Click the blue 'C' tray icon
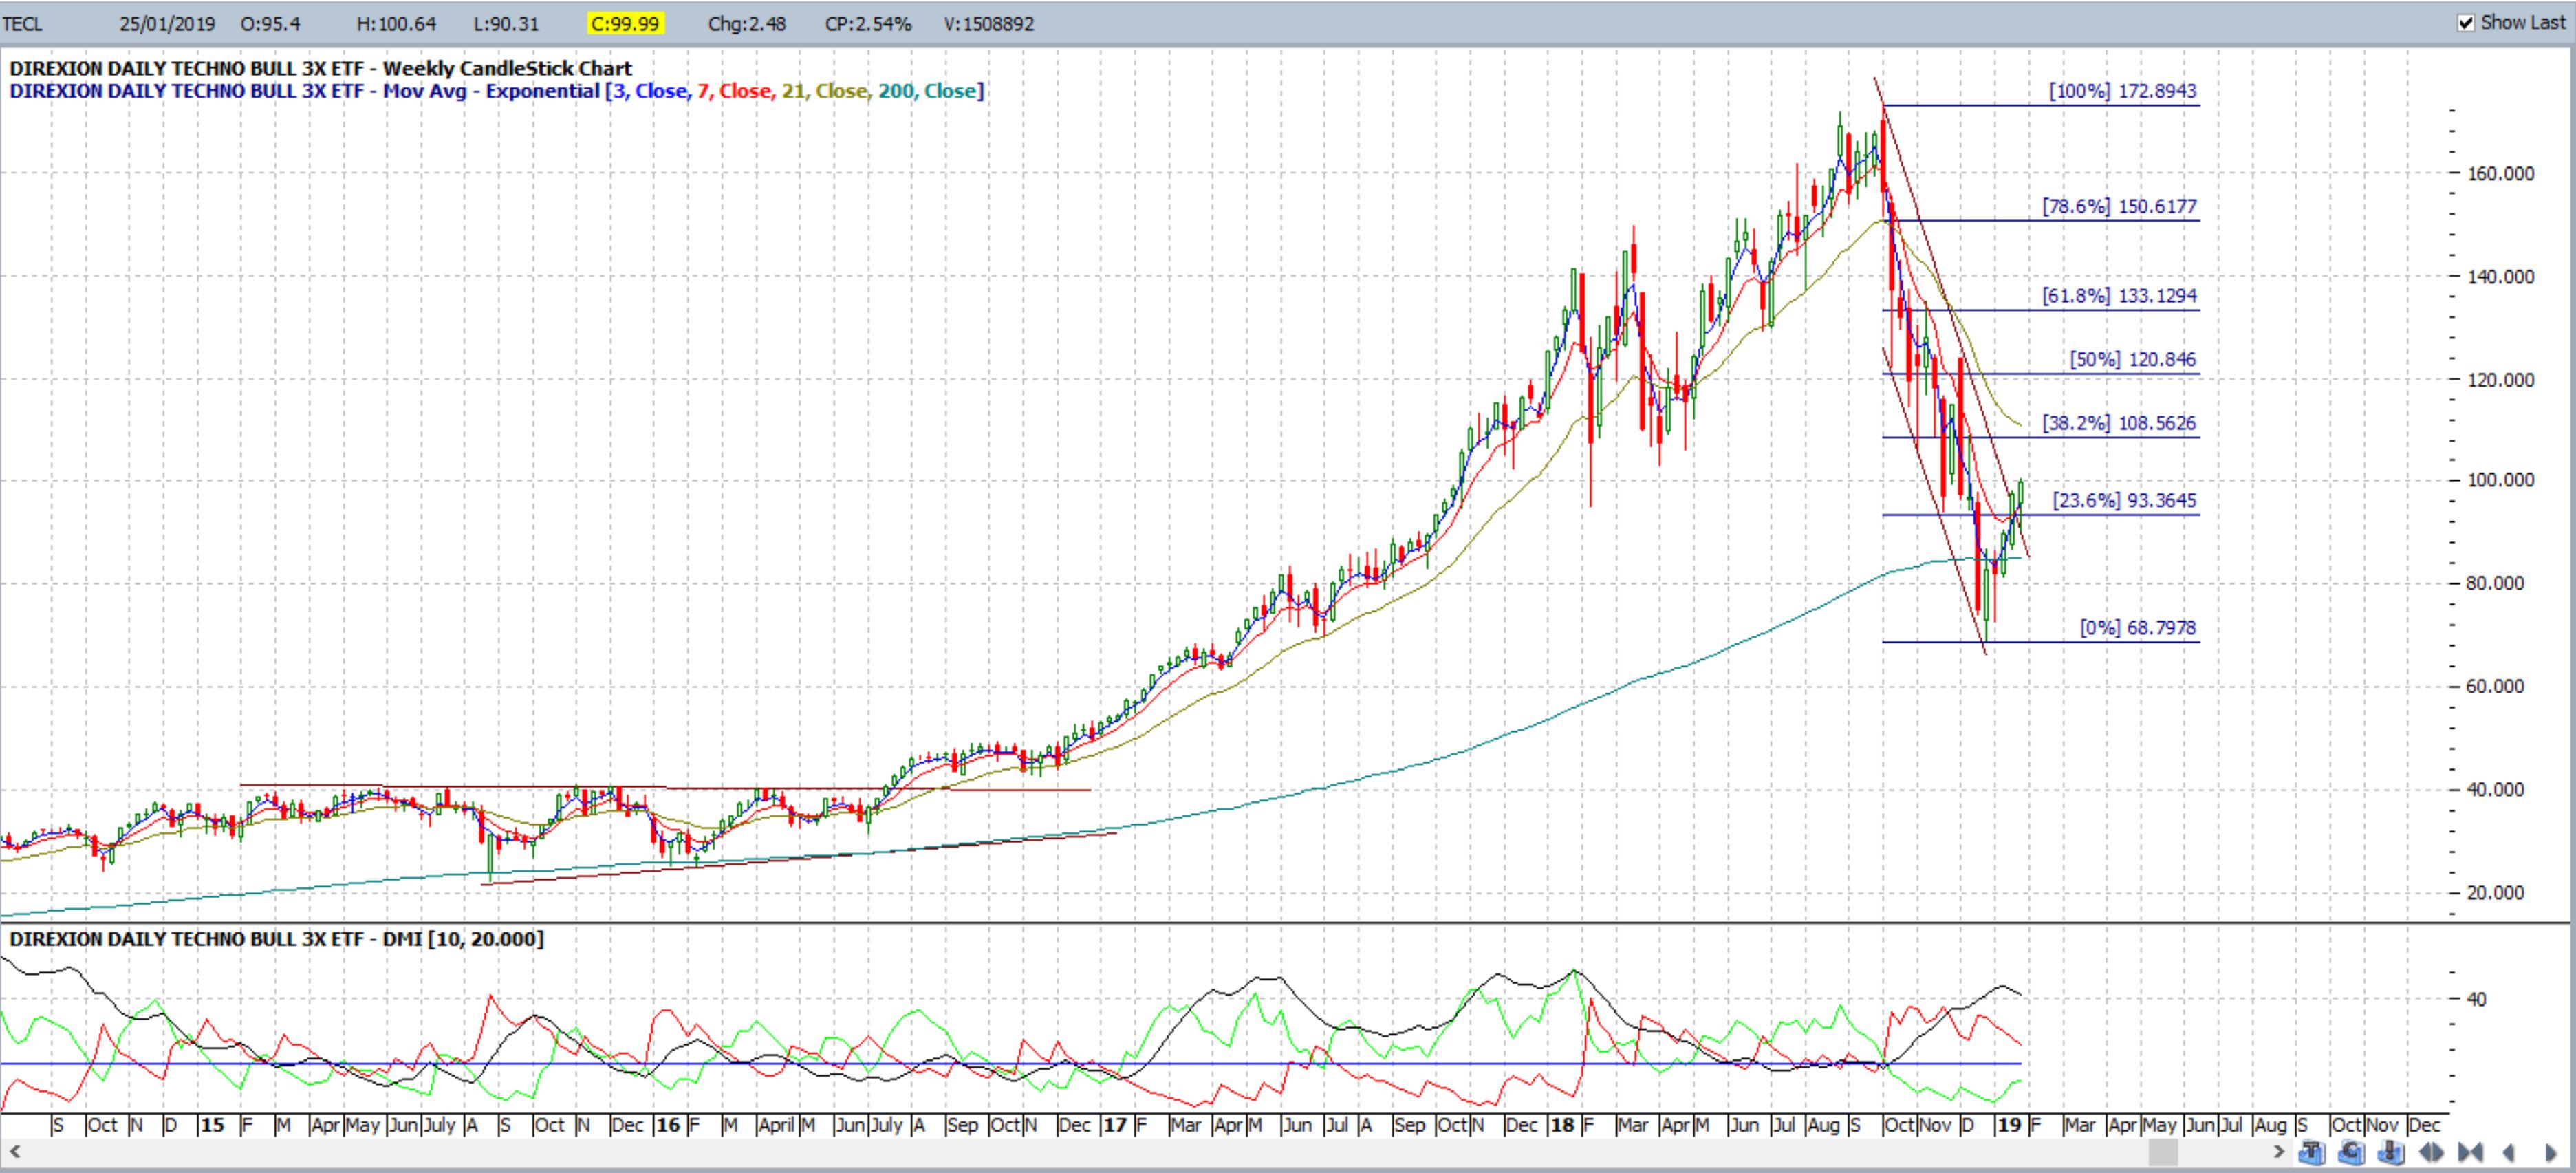This screenshot has width=2576, height=1173. (x=2352, y=1152)
